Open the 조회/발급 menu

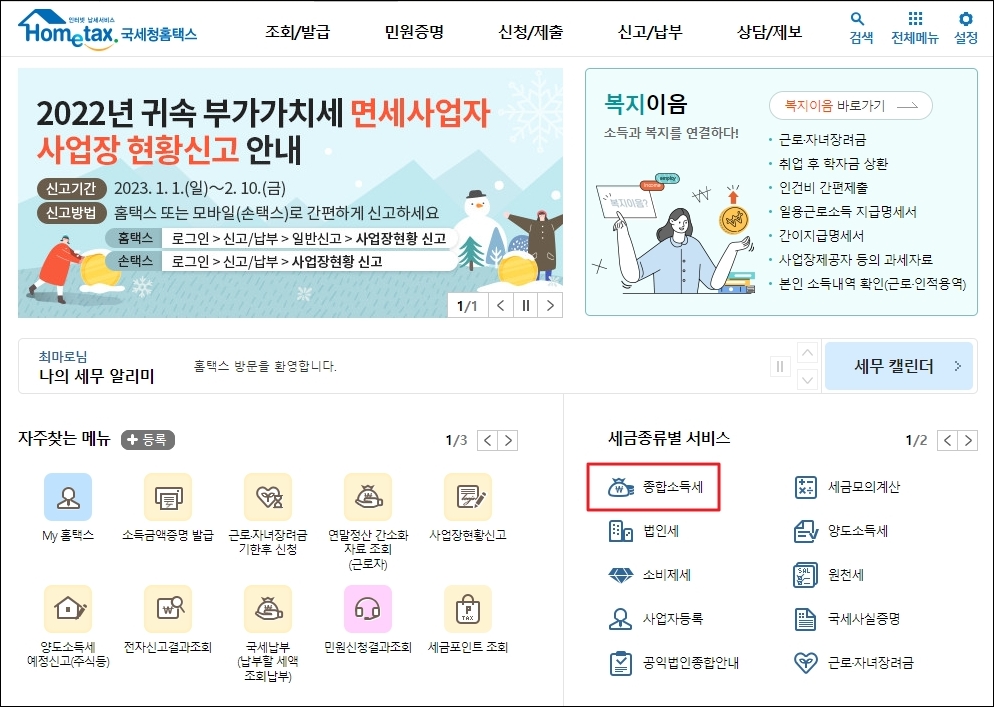click(297, 31)
